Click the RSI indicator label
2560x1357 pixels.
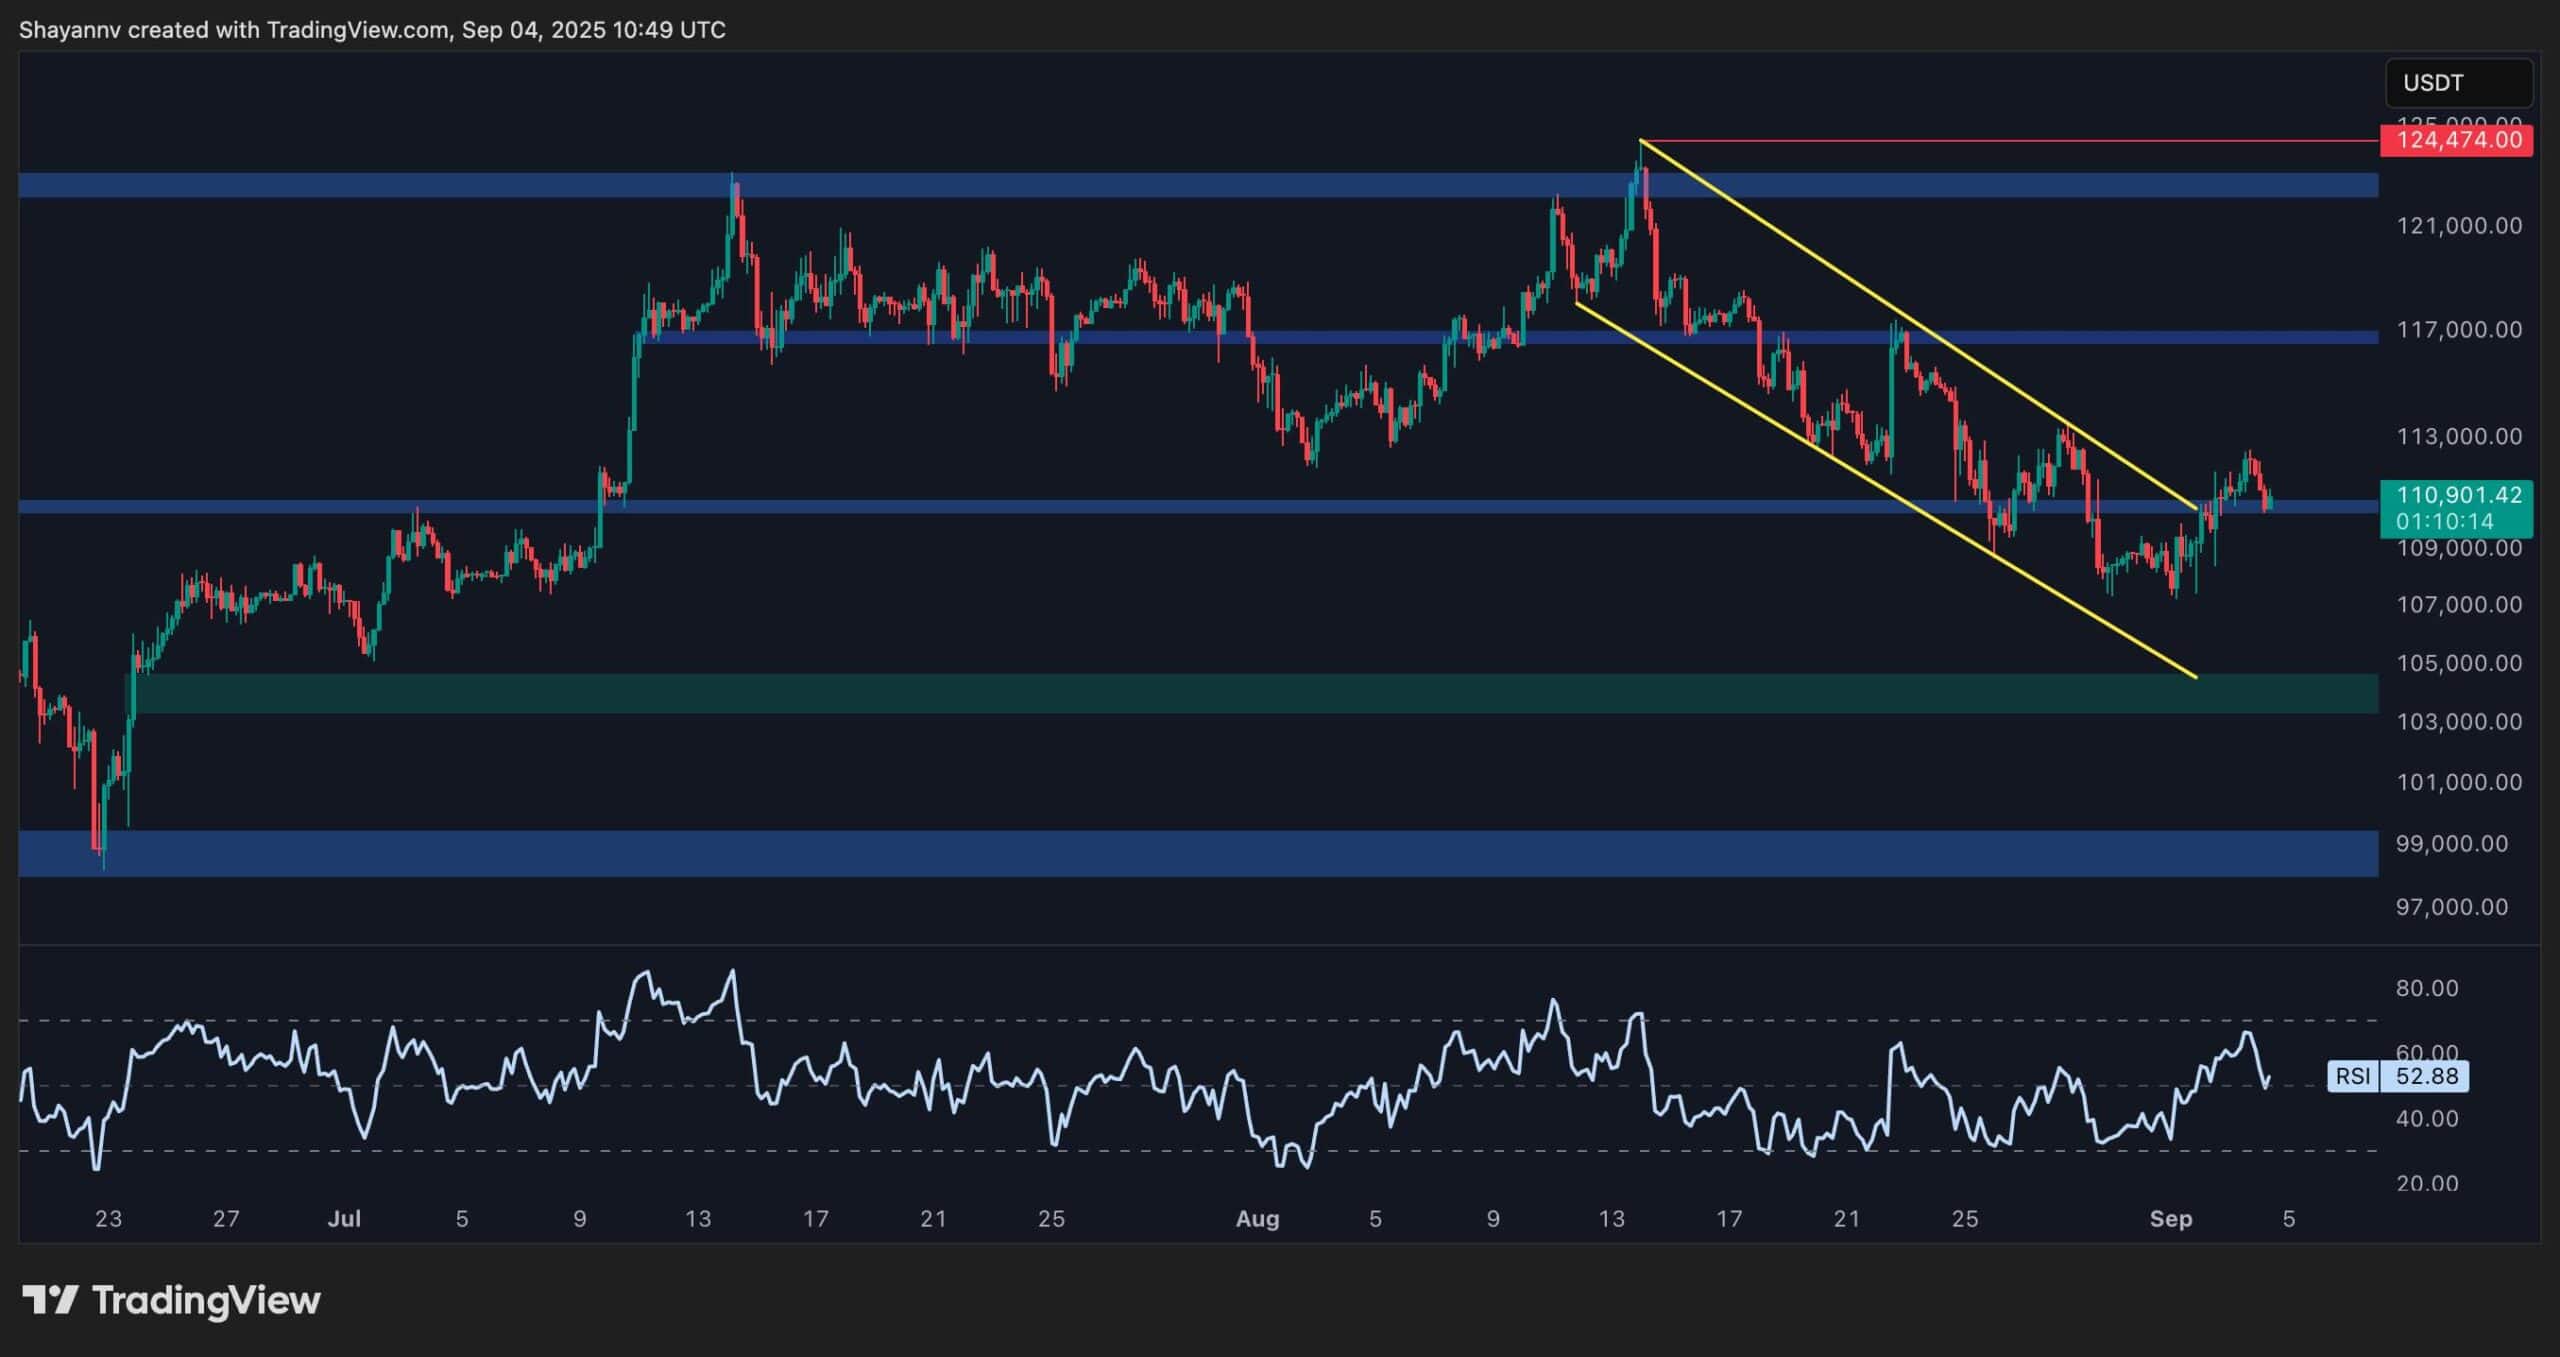[x=2352, y=1076]
